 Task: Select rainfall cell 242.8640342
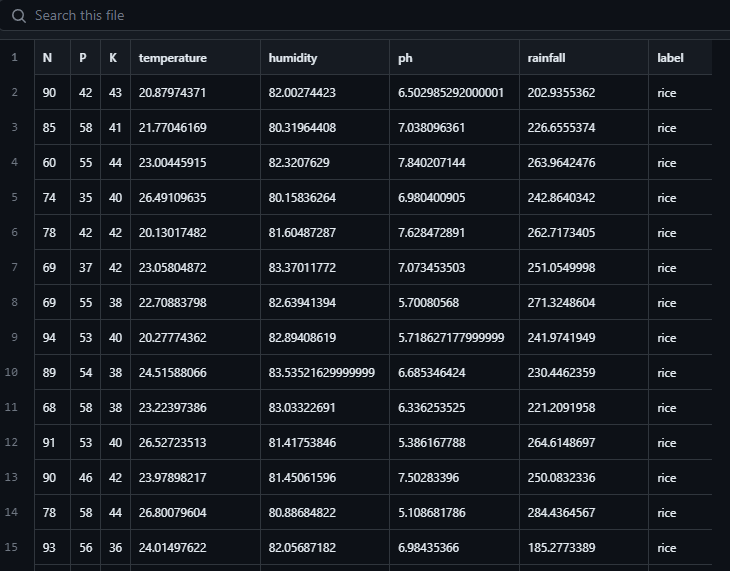coord(584,197)
